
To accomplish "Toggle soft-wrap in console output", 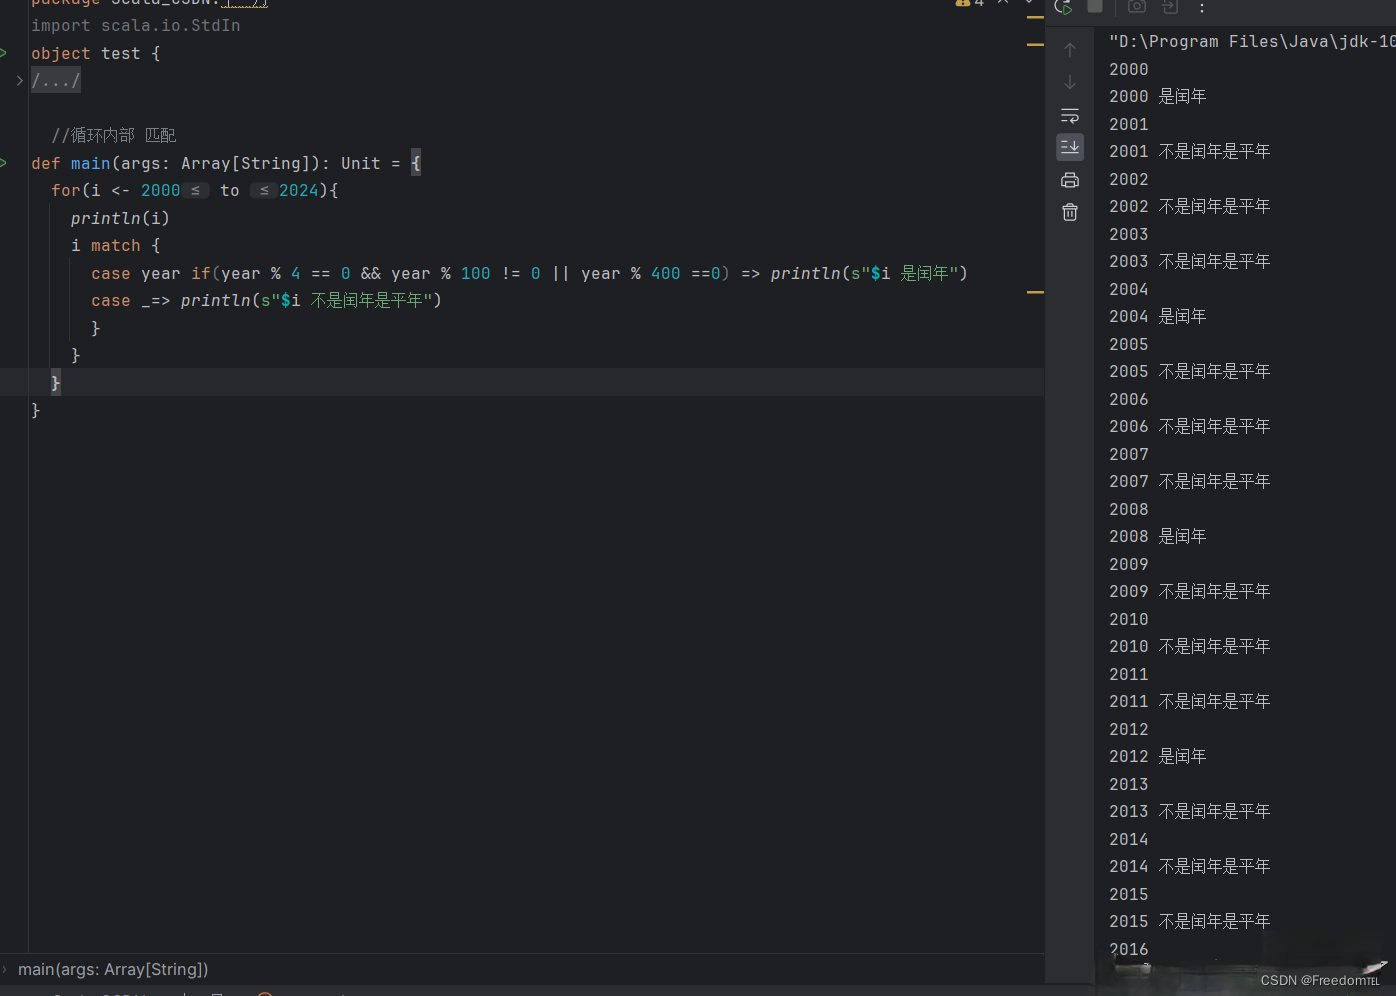I will pyautogui.click(x=1070, y=115).
